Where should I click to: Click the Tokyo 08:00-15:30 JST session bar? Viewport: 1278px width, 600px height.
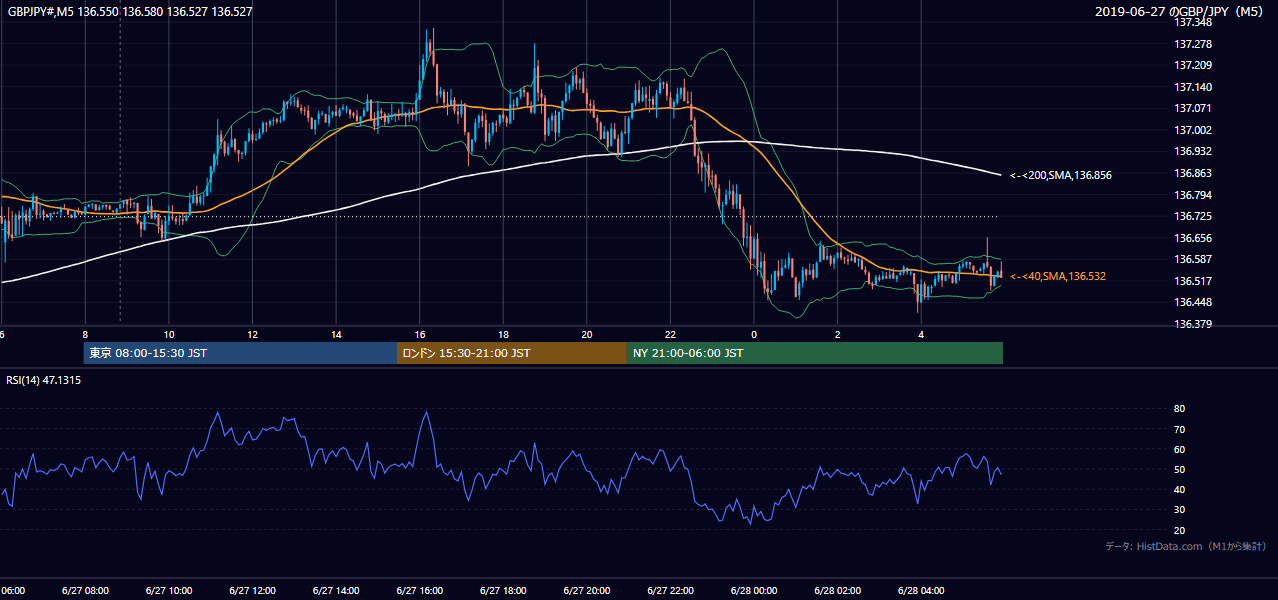coord(240,353)
